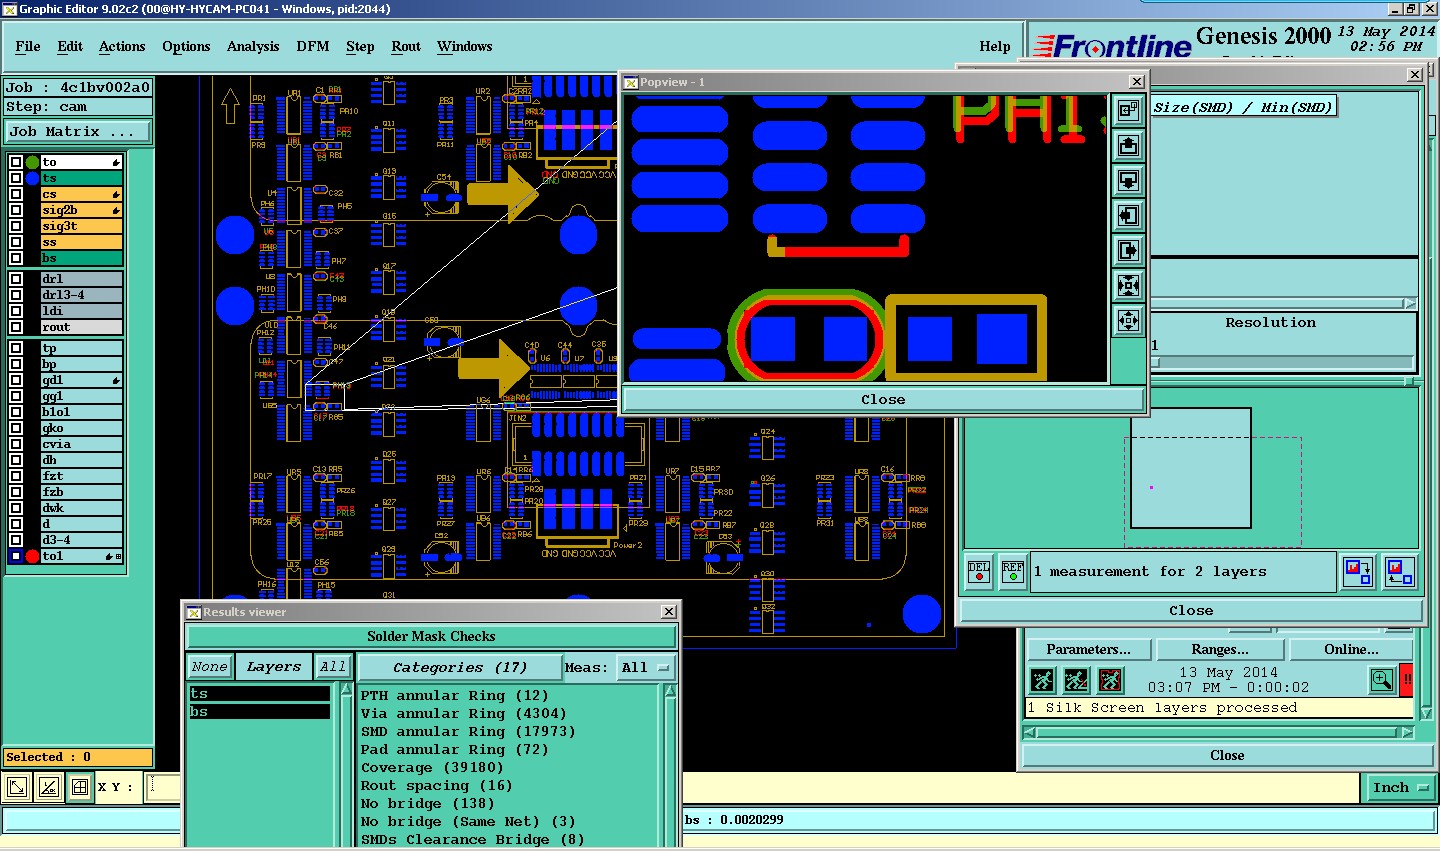Open the Meas: All dropdown
This screenshot has height=851, width=1440.
pos(645,667)
